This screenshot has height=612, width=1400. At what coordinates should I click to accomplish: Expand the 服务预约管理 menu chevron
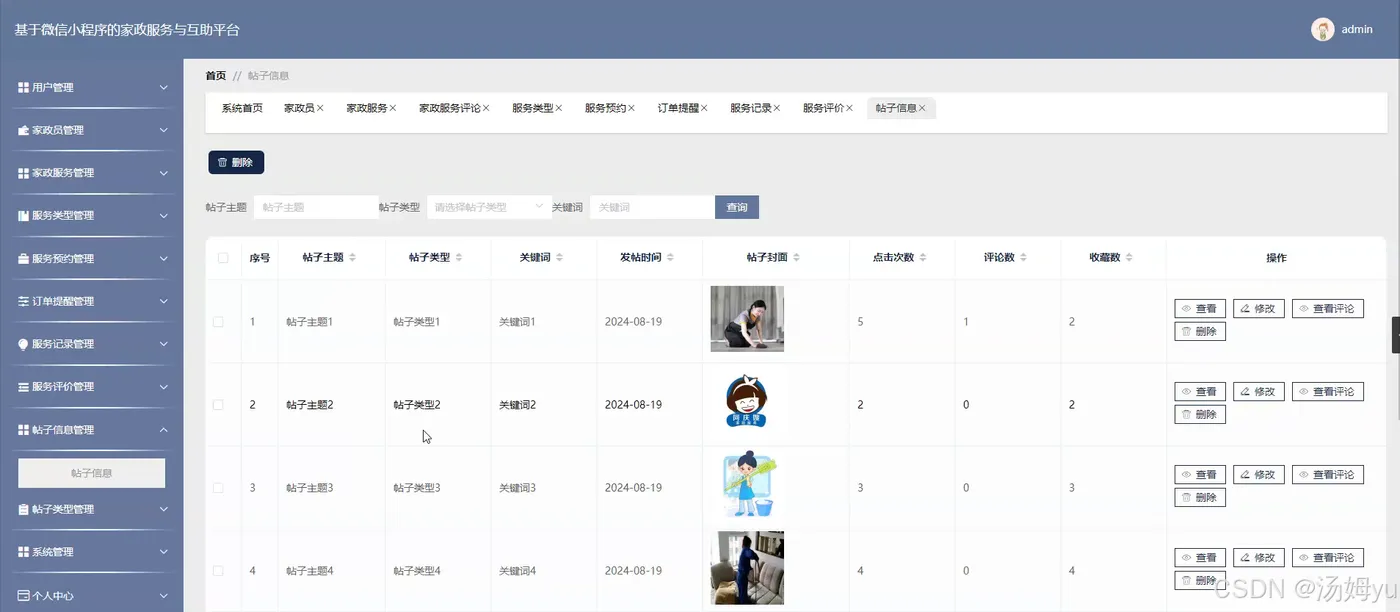click(164, 259)
